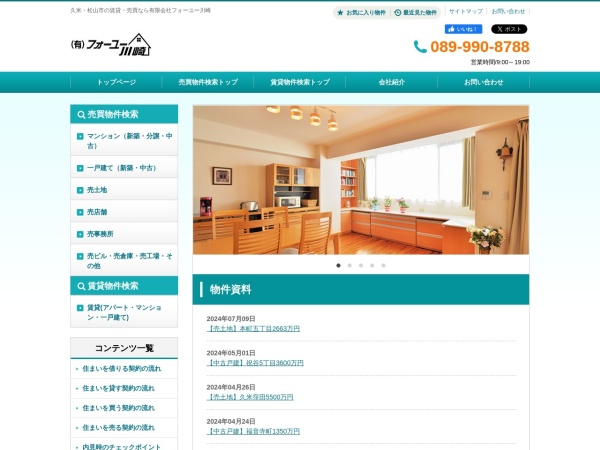600x450 pixels.
Task: Click the company logo フォーユー川崎
Action: pos(111,45)
